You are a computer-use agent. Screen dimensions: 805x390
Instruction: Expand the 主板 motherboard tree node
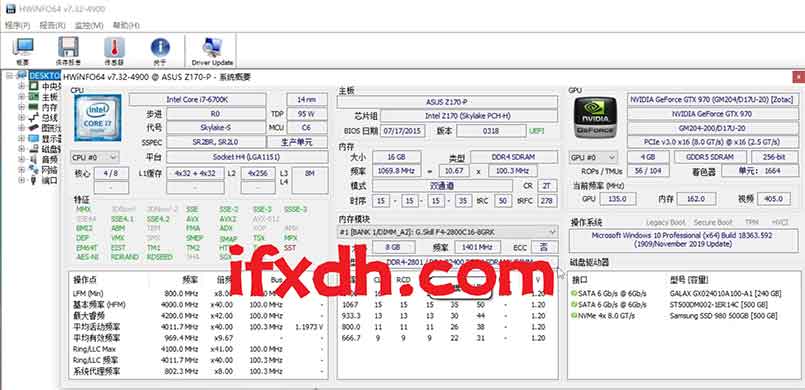point(22,96)
